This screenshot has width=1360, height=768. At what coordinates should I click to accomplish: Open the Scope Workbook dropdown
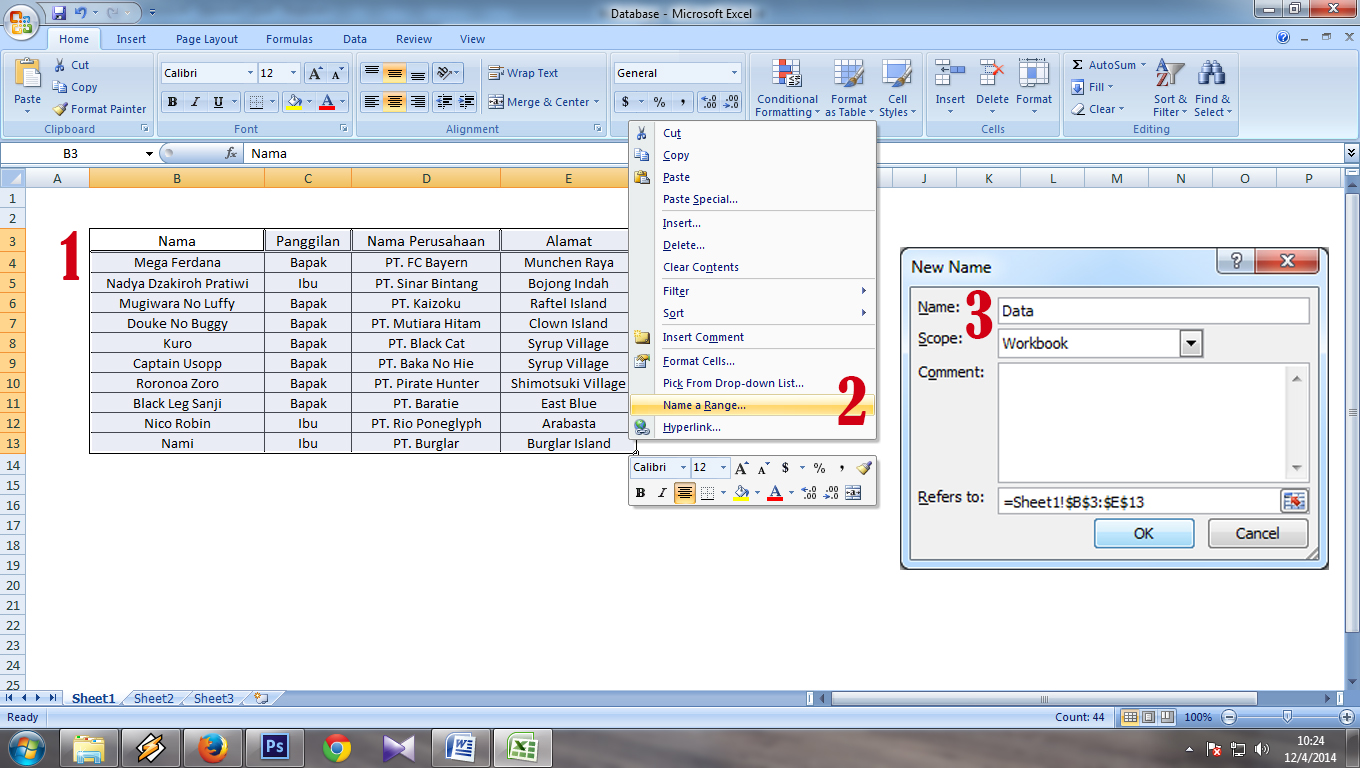1191,343
